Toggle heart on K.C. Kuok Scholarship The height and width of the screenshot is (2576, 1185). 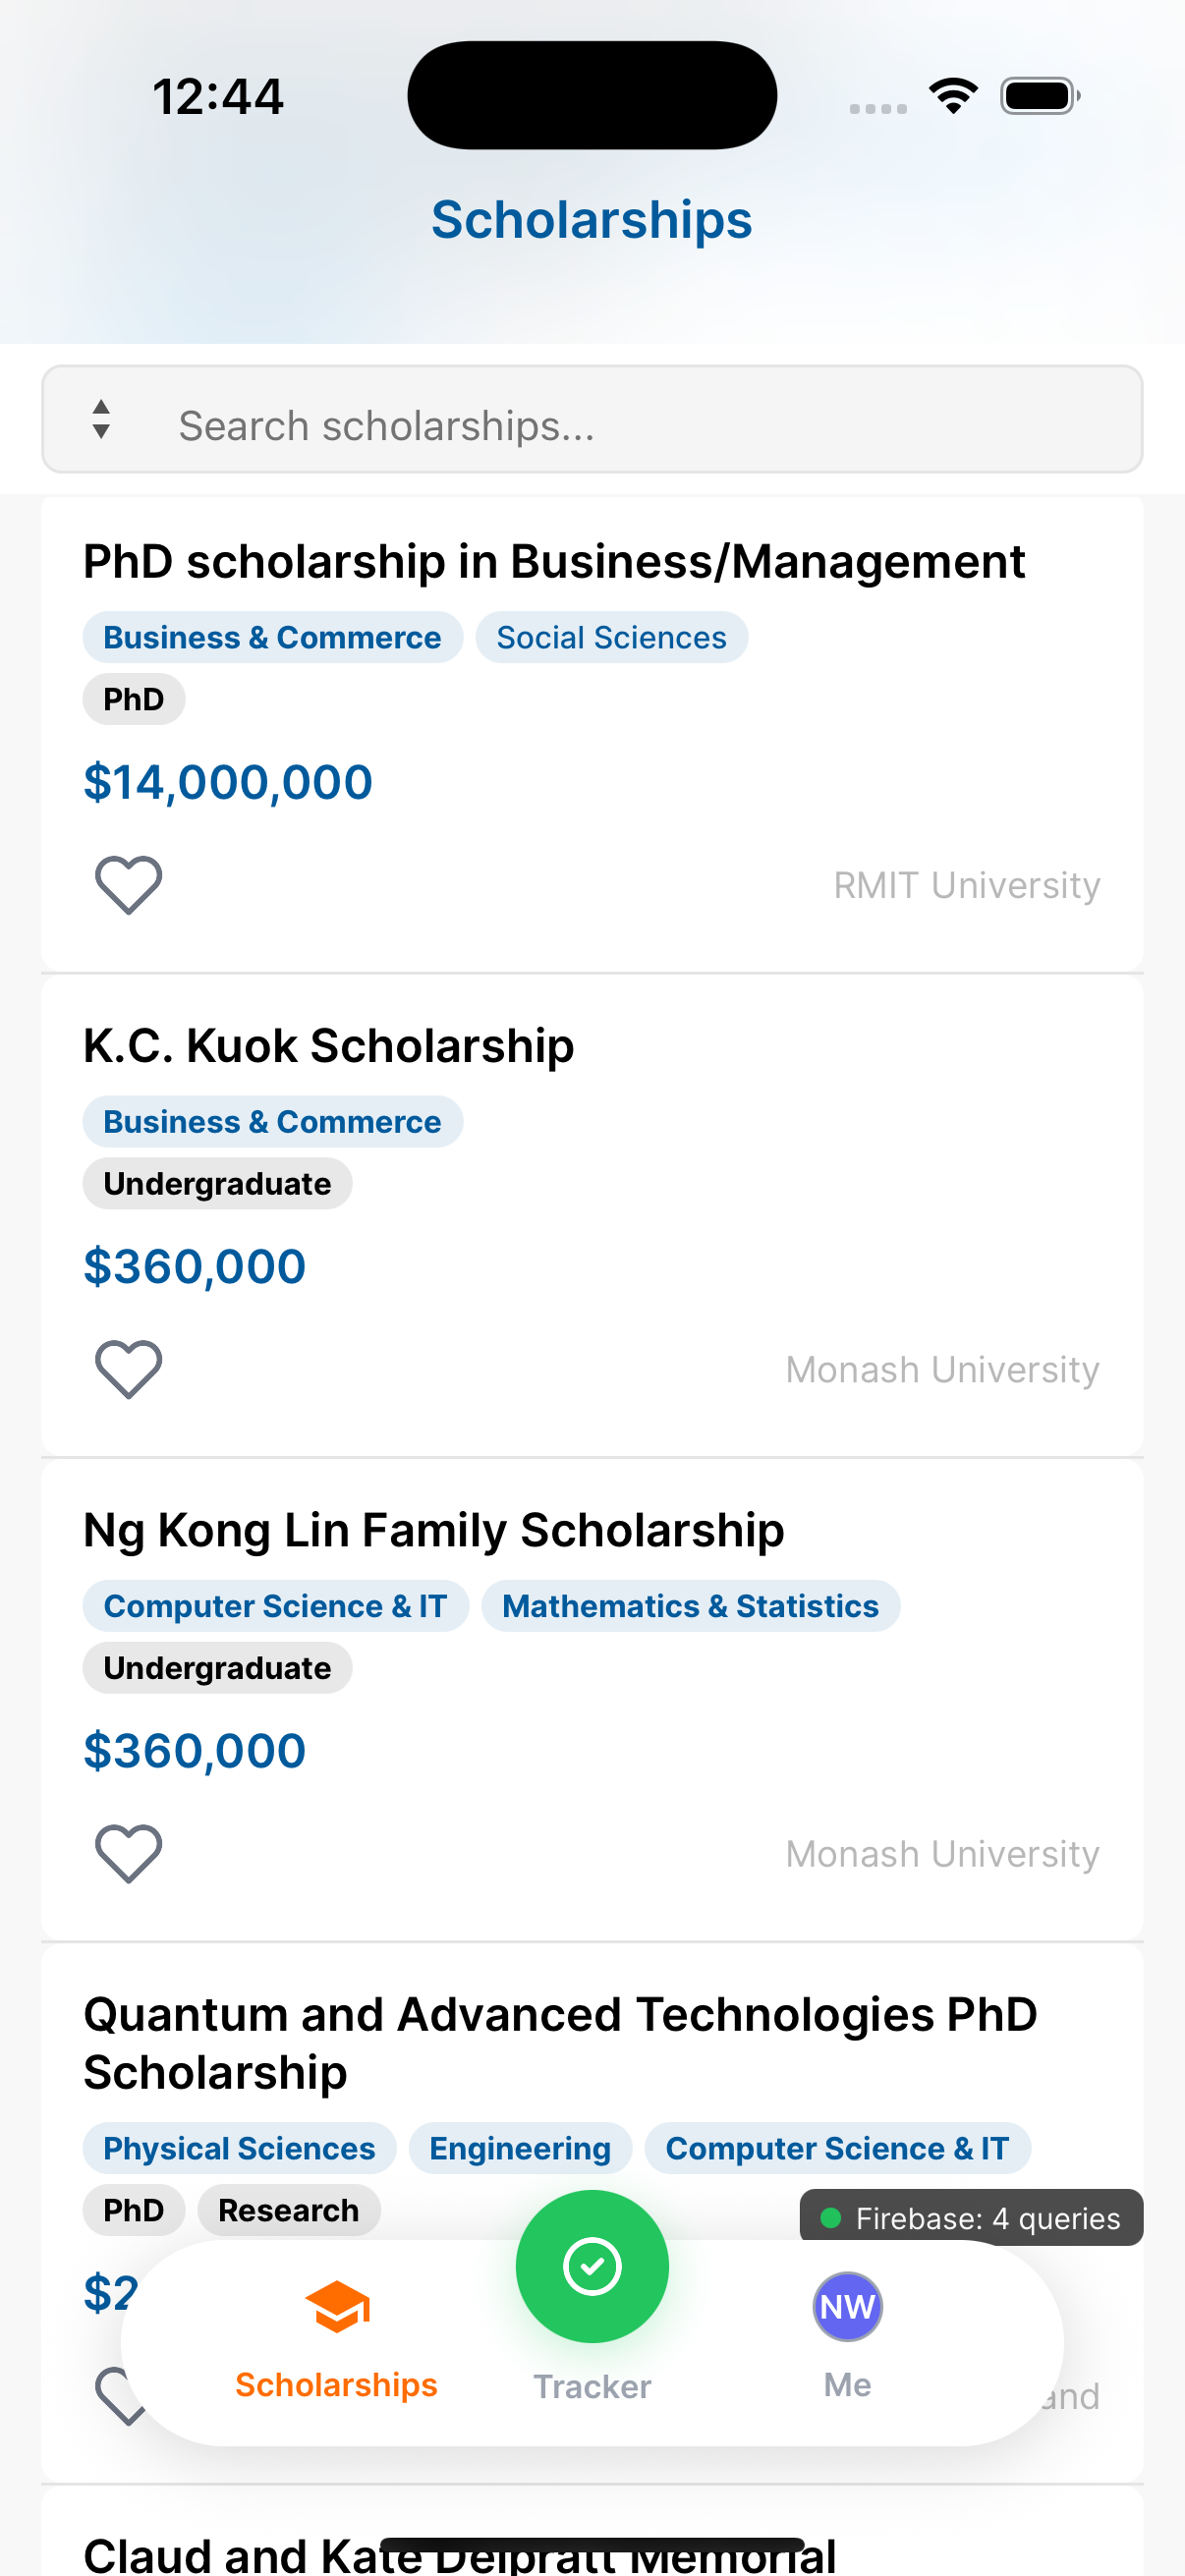128,1369
